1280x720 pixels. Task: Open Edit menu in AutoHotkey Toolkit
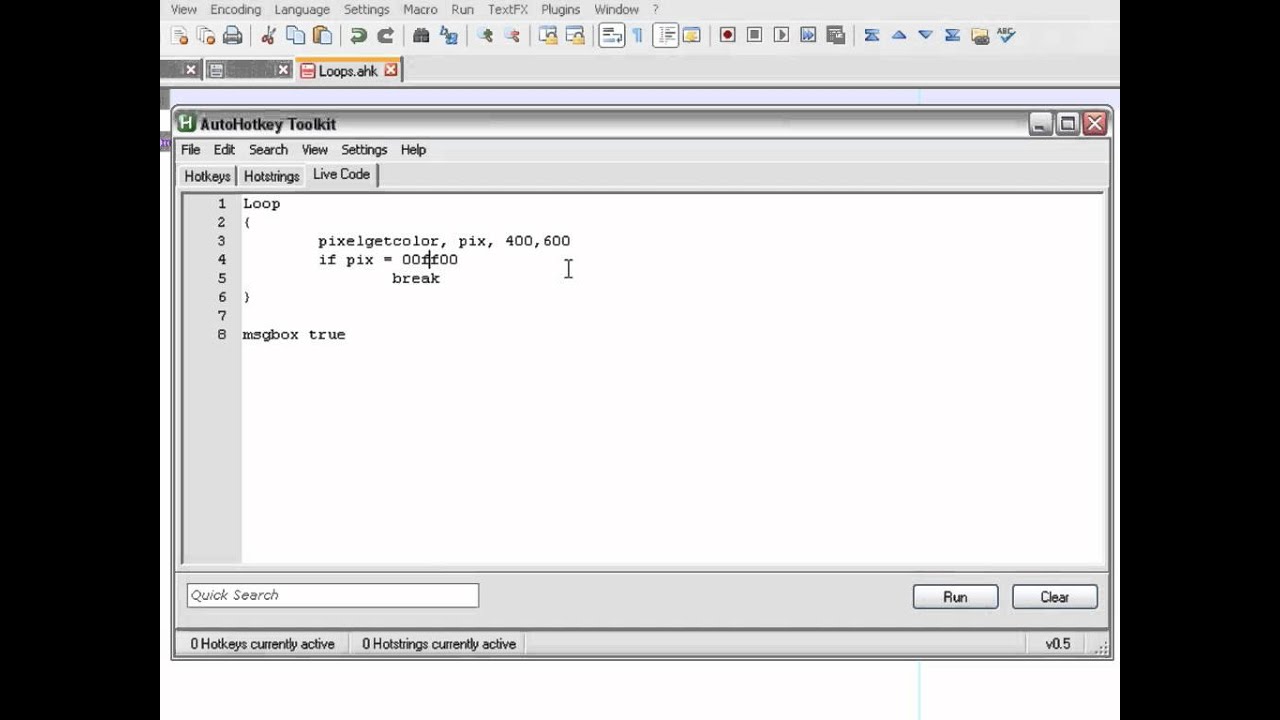224,149
